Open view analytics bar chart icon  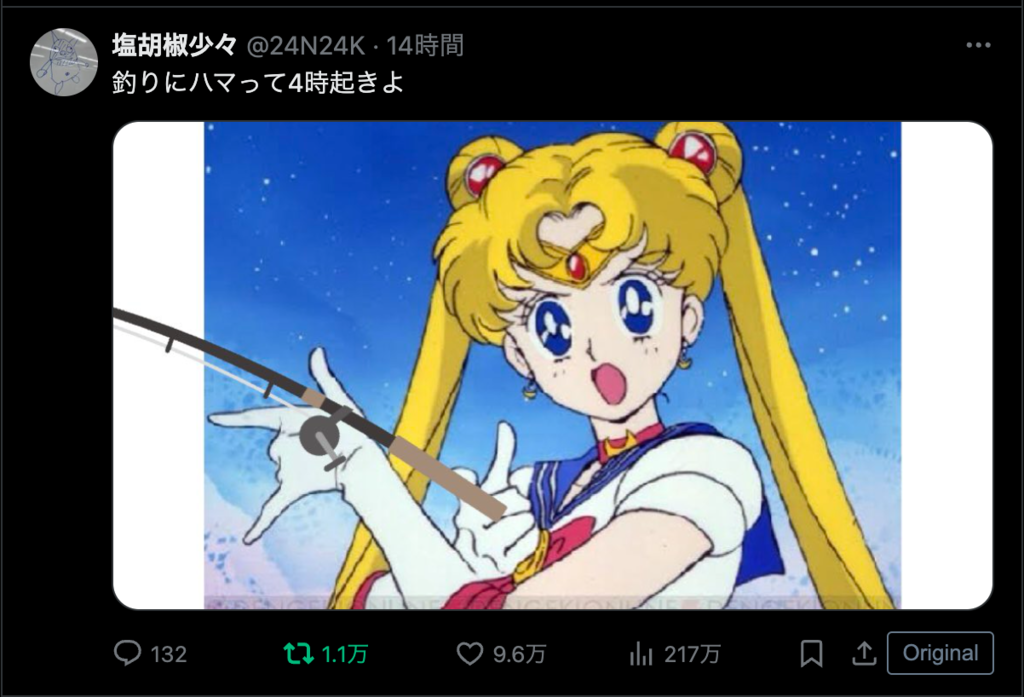point(641,653)
